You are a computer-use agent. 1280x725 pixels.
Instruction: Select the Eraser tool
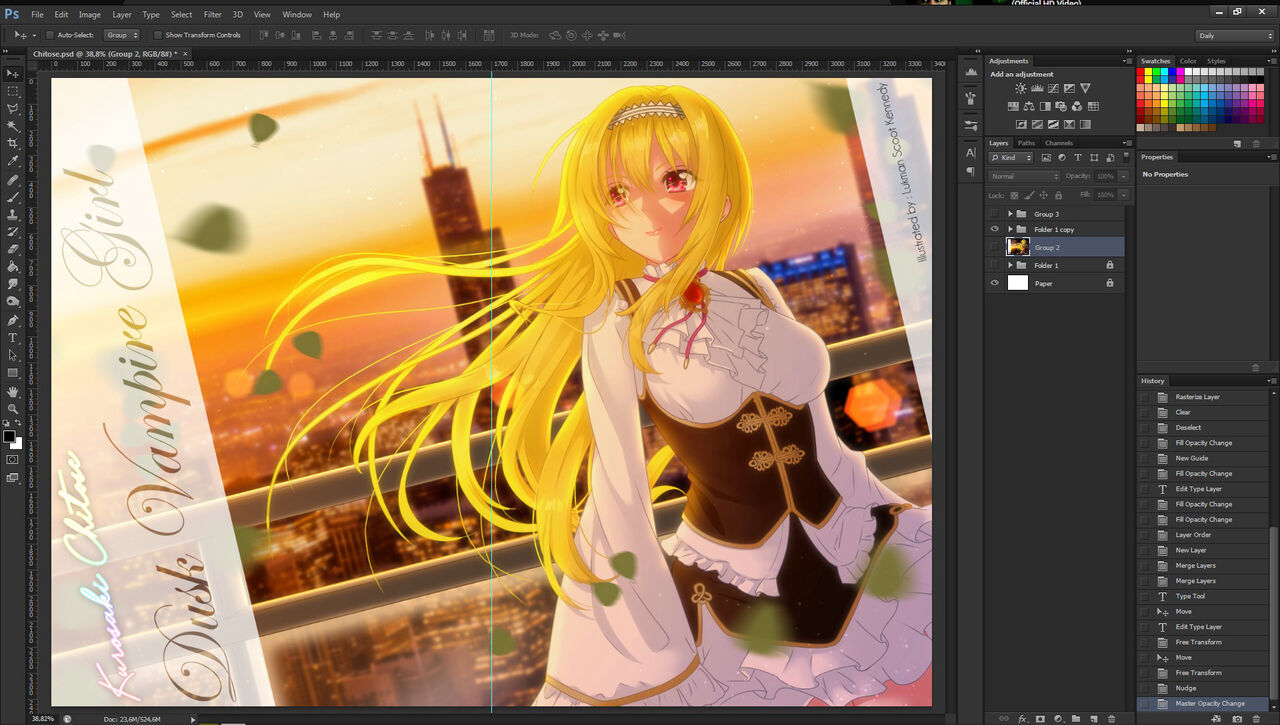click(x=13, y=249)
